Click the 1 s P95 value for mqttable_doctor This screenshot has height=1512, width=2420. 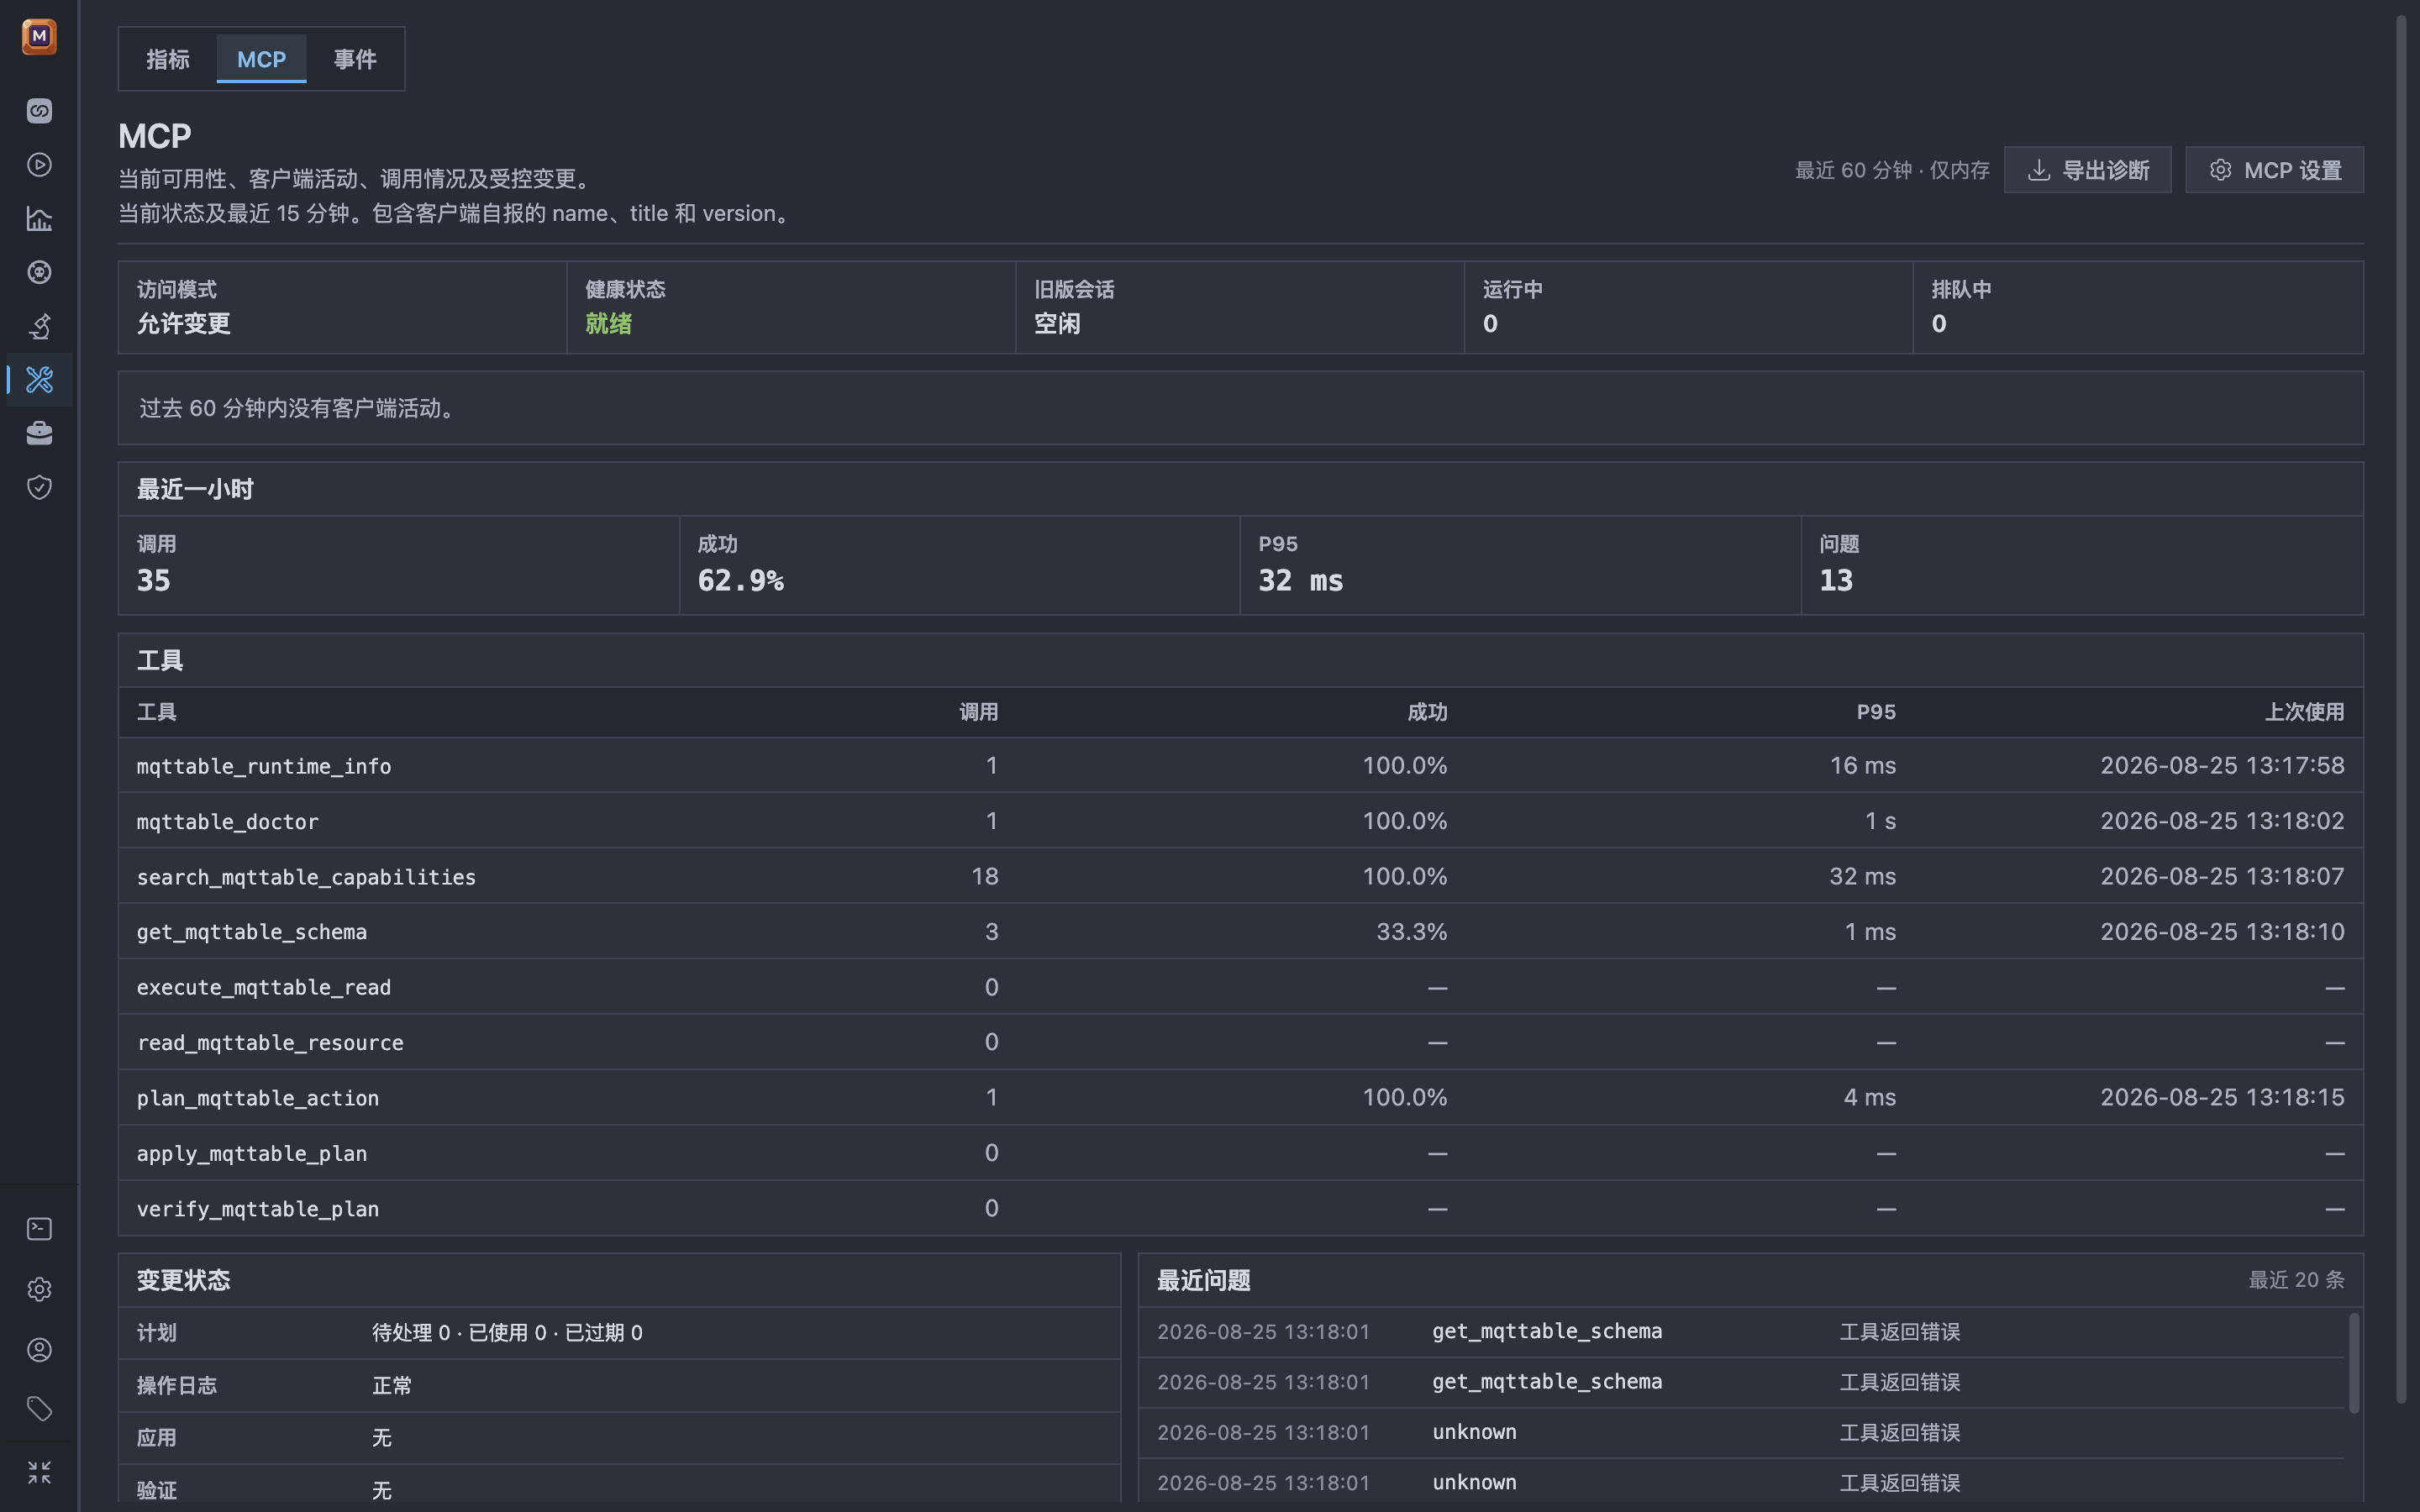1880,821
